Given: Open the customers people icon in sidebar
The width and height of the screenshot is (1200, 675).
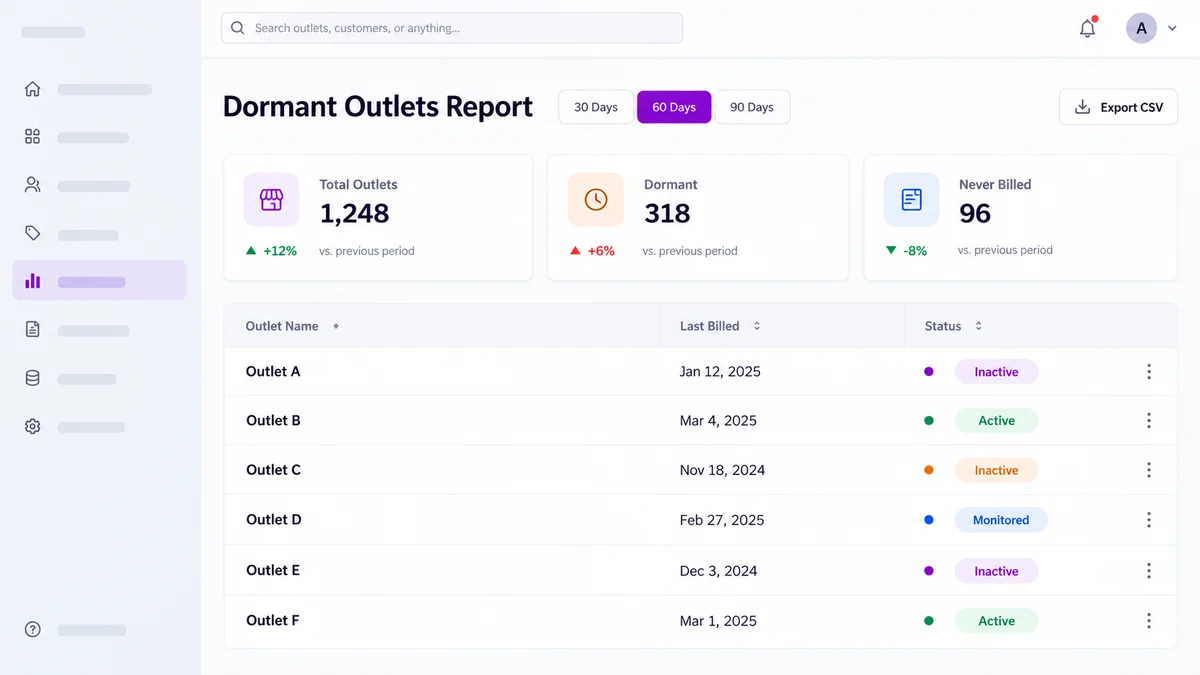Looking at the screenshot, I should tap(33, 185).
